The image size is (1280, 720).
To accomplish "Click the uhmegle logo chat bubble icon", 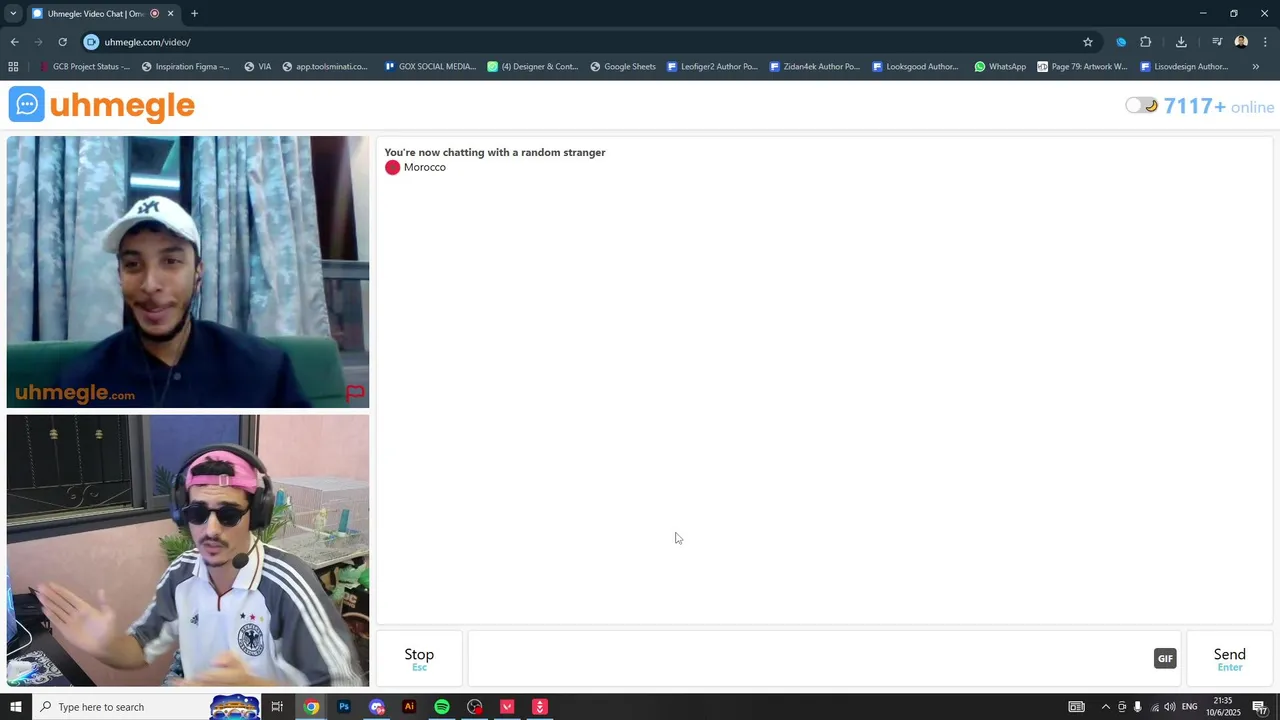I will pyautogui.click(x=27, y=104).
